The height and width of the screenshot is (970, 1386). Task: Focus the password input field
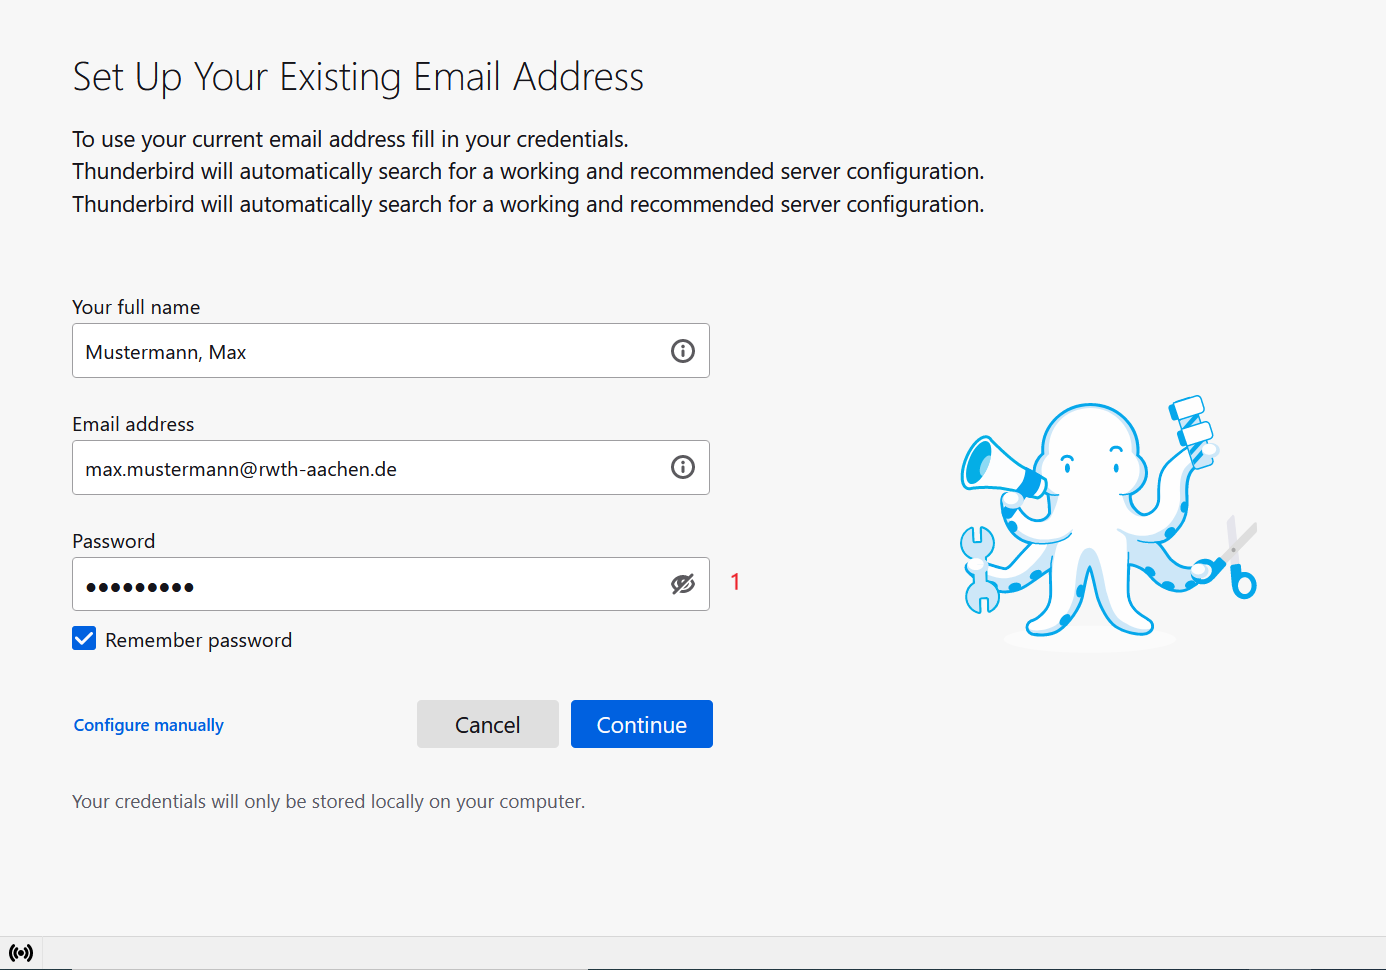[x=370, y=584]
